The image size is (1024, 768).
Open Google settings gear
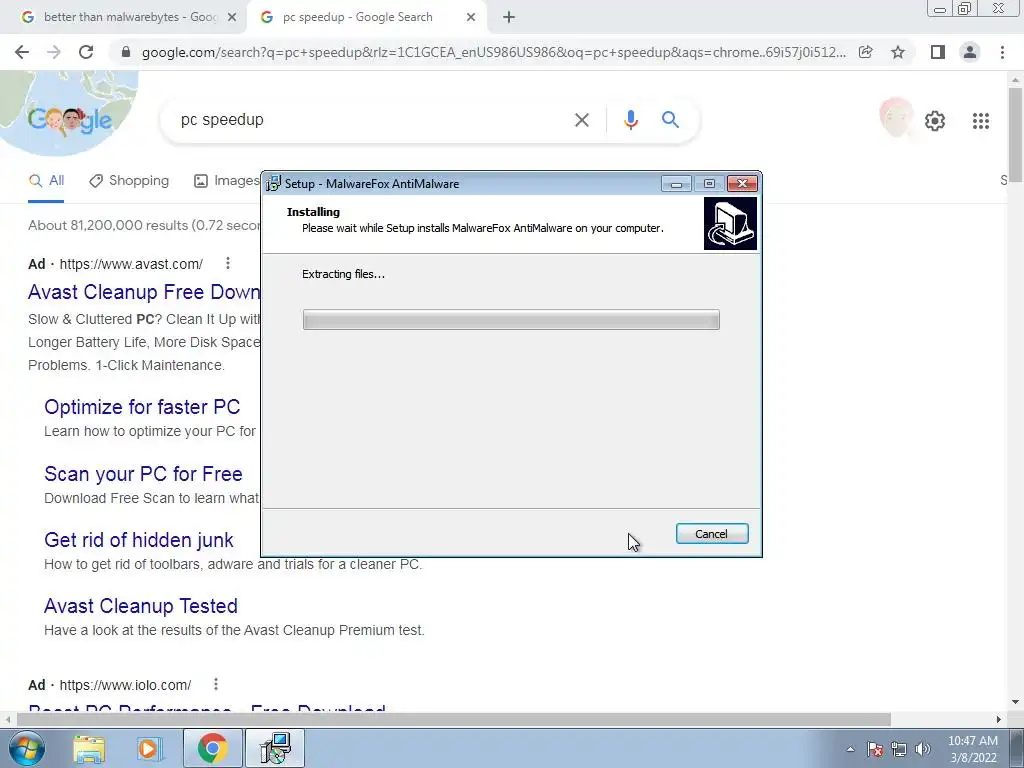(935, 121)
